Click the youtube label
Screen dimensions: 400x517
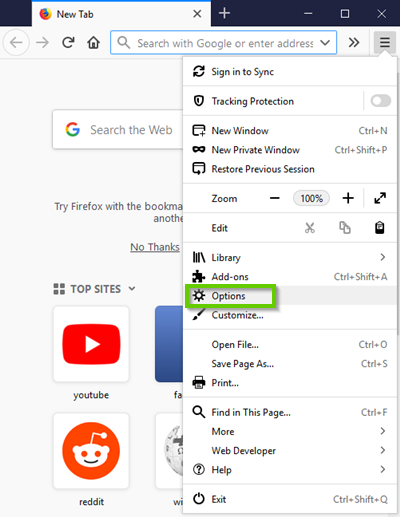click(91, 395)
